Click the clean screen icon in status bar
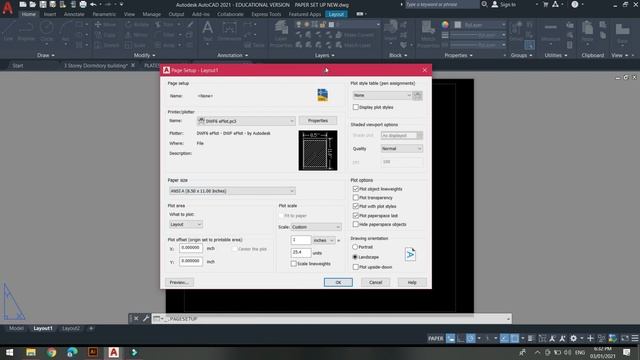Screen dimensions: 640x360 625,338
